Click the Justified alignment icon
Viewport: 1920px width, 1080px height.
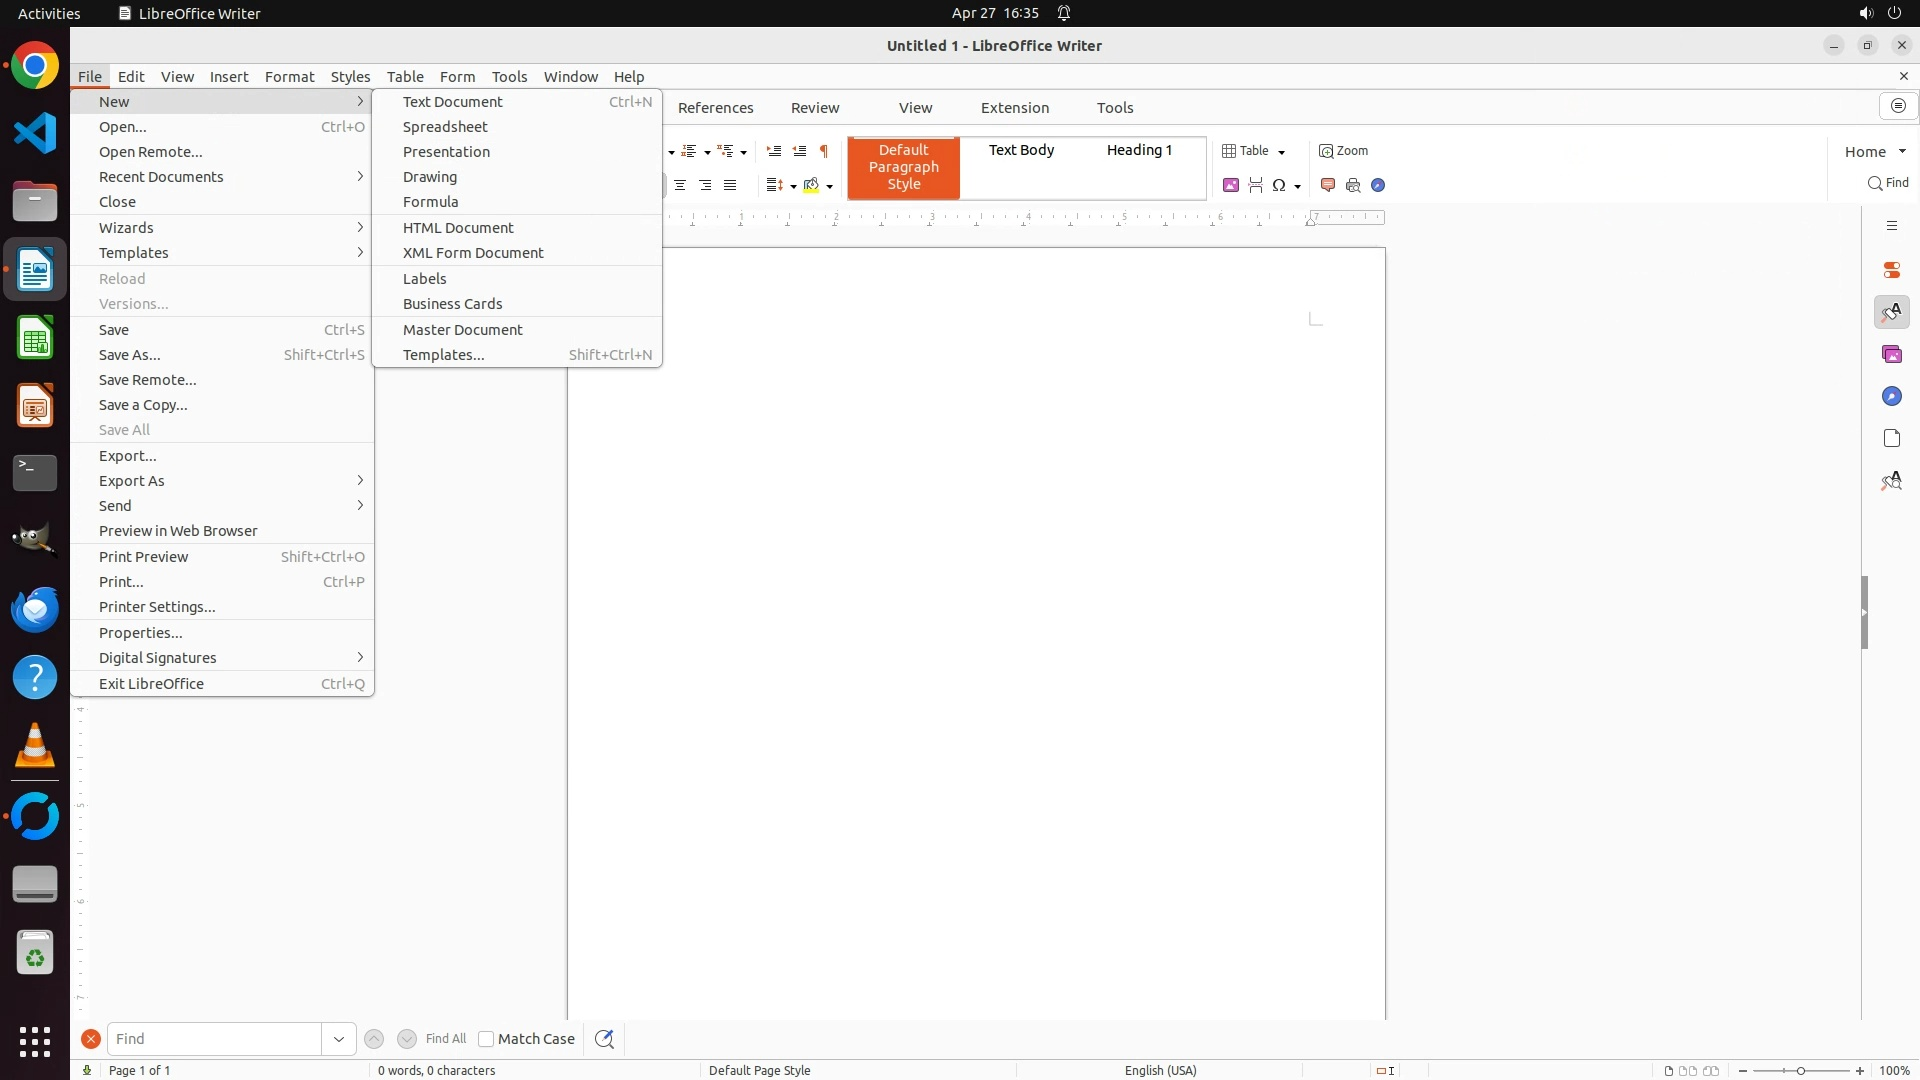[730, 185]
